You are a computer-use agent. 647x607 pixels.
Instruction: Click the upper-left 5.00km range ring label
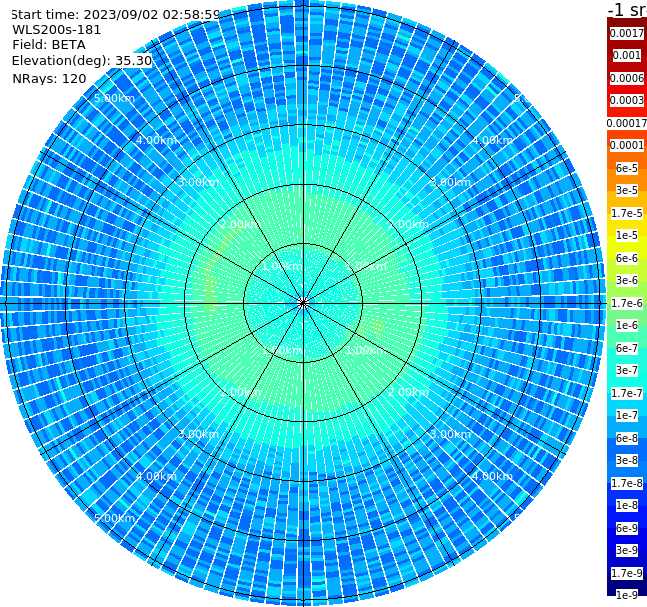click(x=114, y=98)
